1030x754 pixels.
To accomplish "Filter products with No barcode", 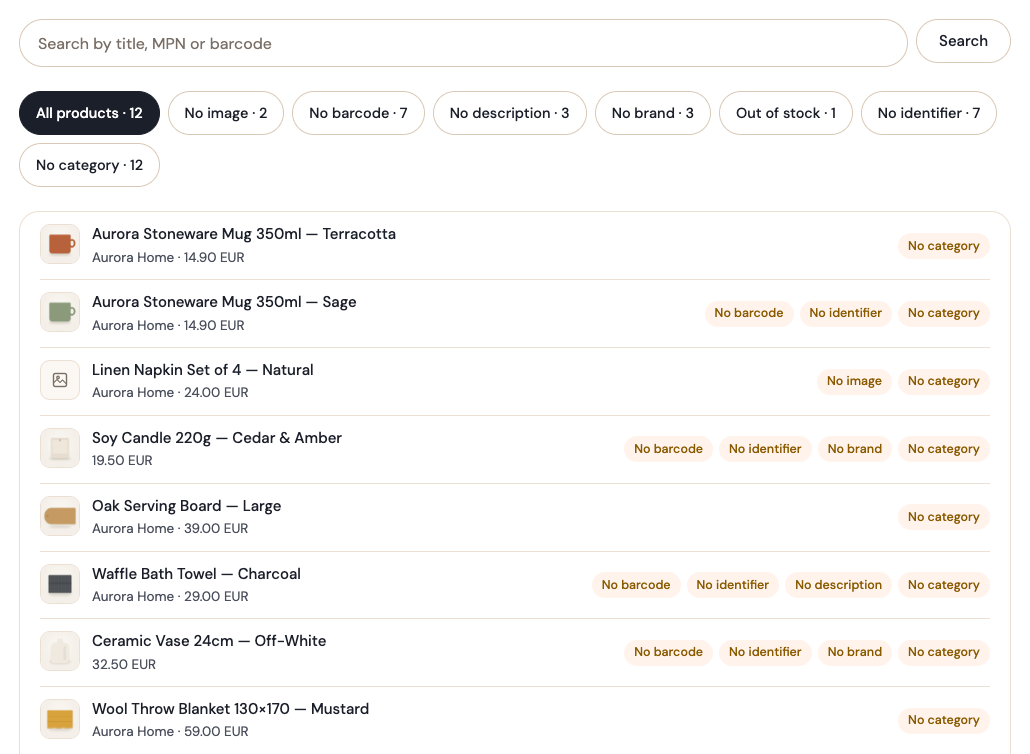I will pyautogui.click(x=359, y=113).
